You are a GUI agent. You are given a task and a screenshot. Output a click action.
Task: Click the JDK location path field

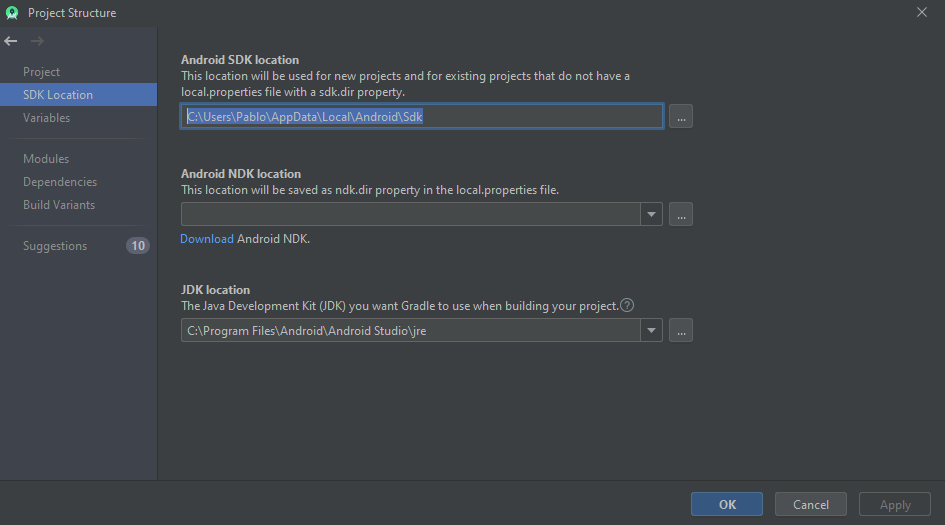410,330
